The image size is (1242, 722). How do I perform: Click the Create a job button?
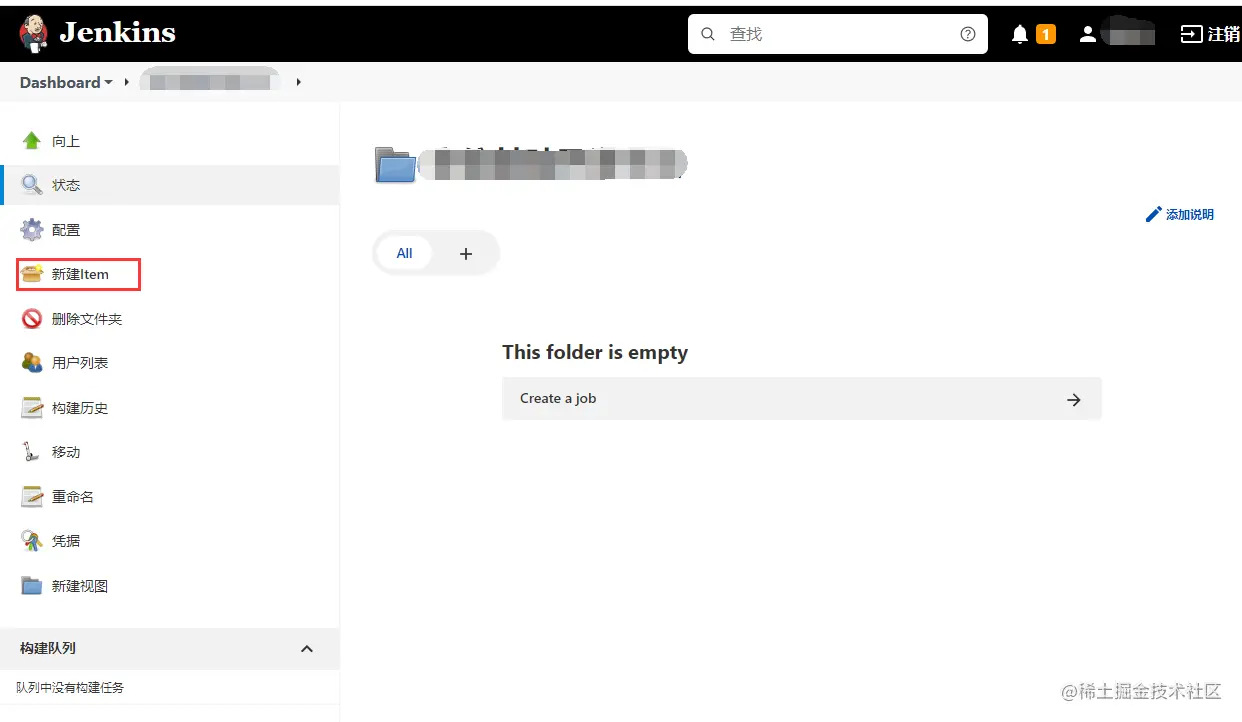(802, 398)
